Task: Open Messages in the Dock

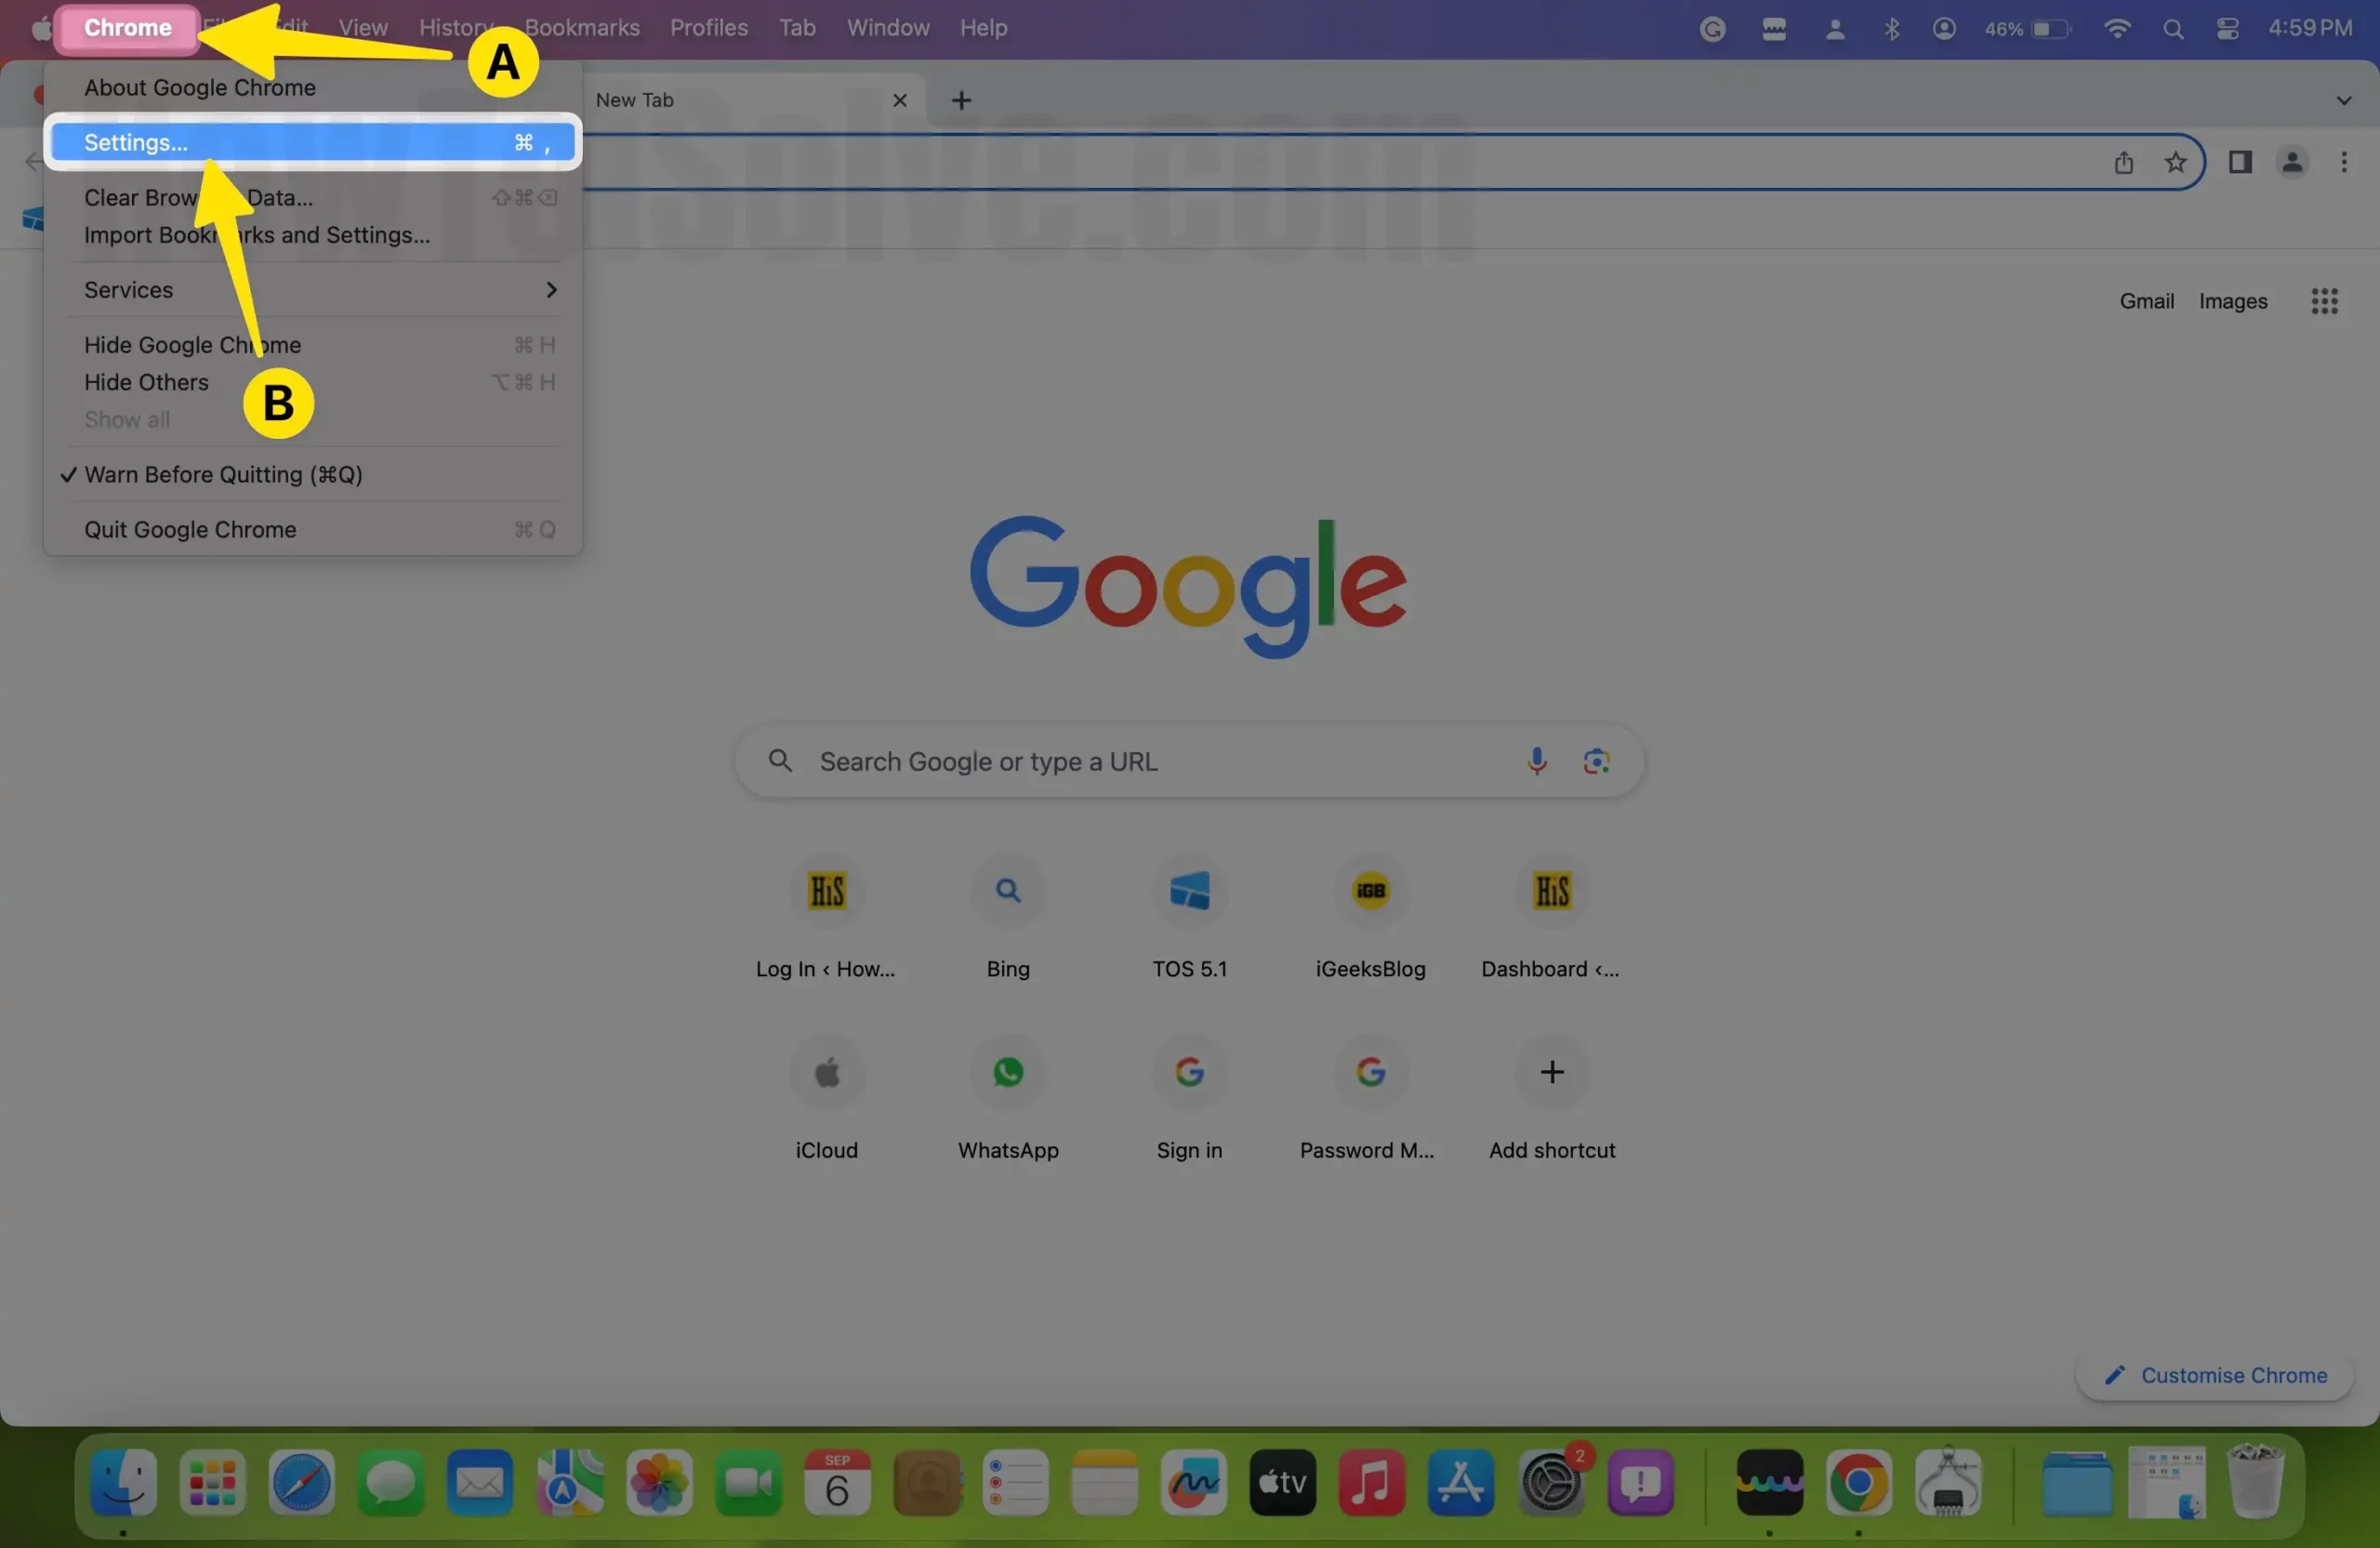Action: pos(390,1482)
